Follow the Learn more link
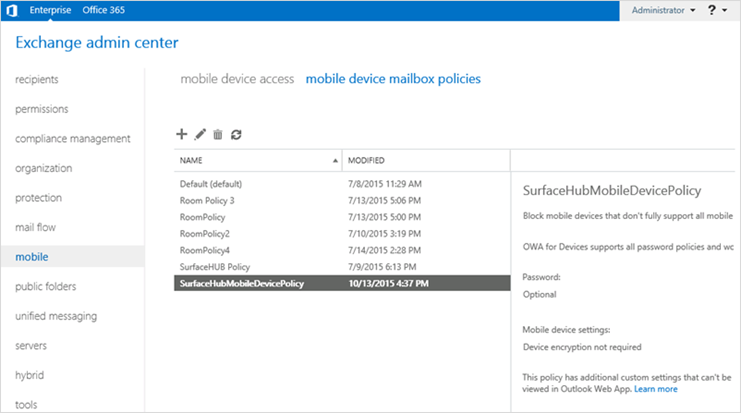This screenshot has width=741, height=413. click(x=655, y=389)
